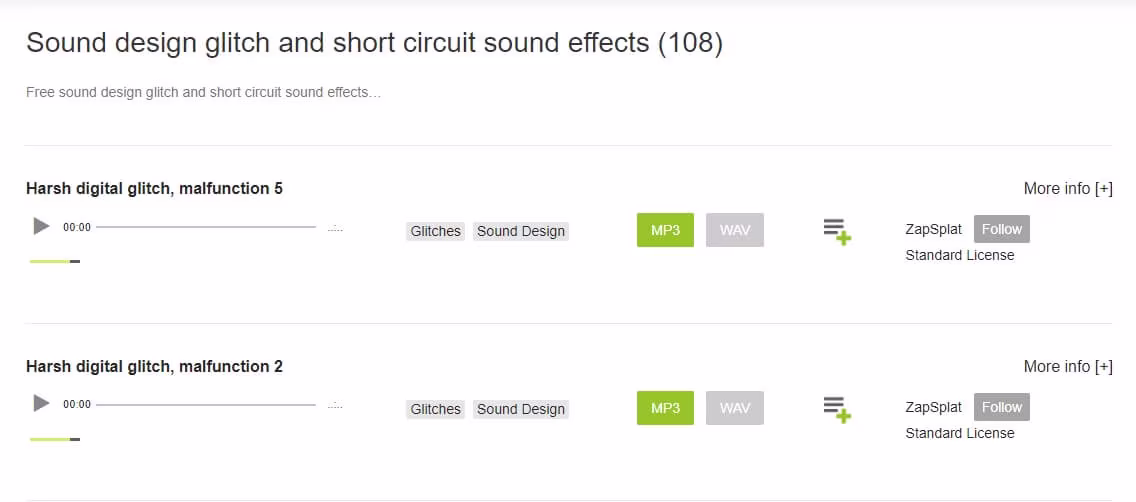This screenshot has height=502, width=1136.
Task: Follow ZapSplat from the malfunction 2 row
Action: (1001, 407)
